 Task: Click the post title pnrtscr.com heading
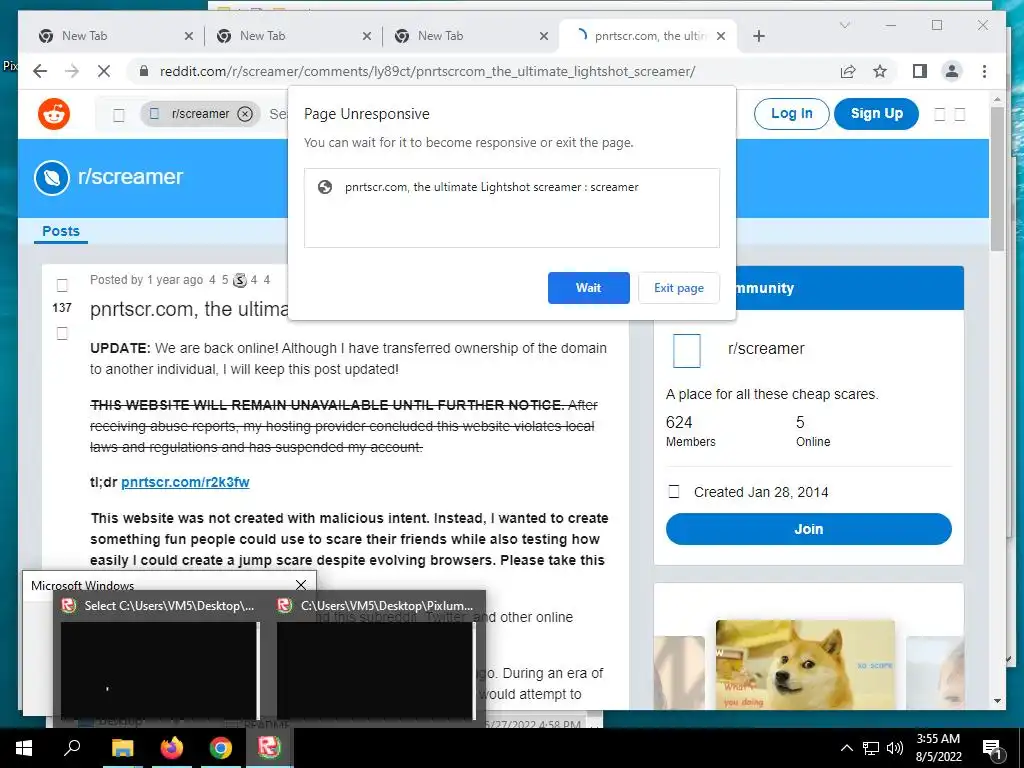[x=189, y=309]
